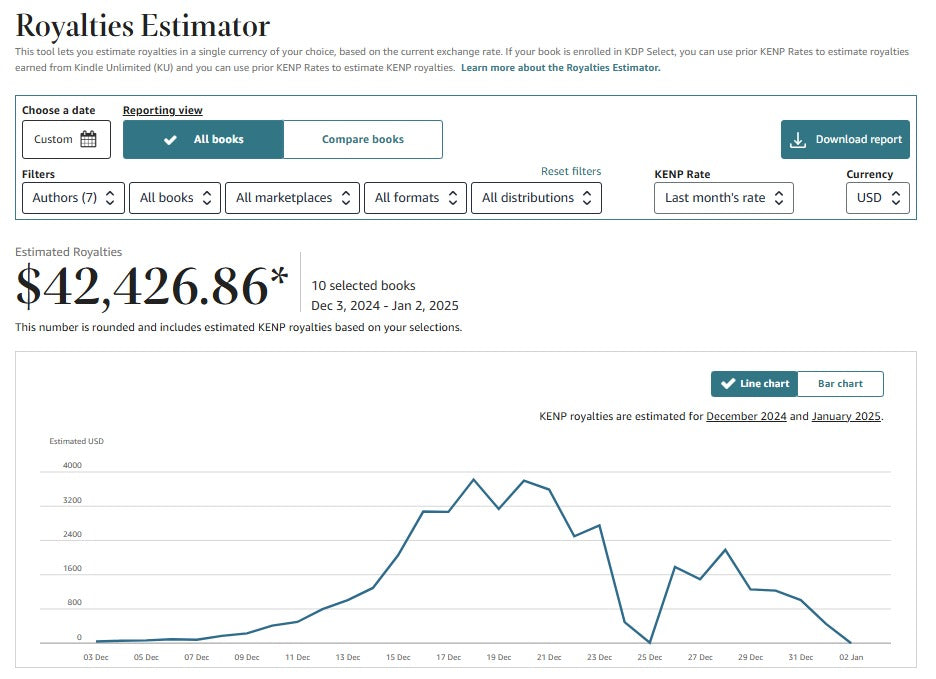Switch to Compare books view
The width and height of the screenshot is (936, 679).
(363, 140)
